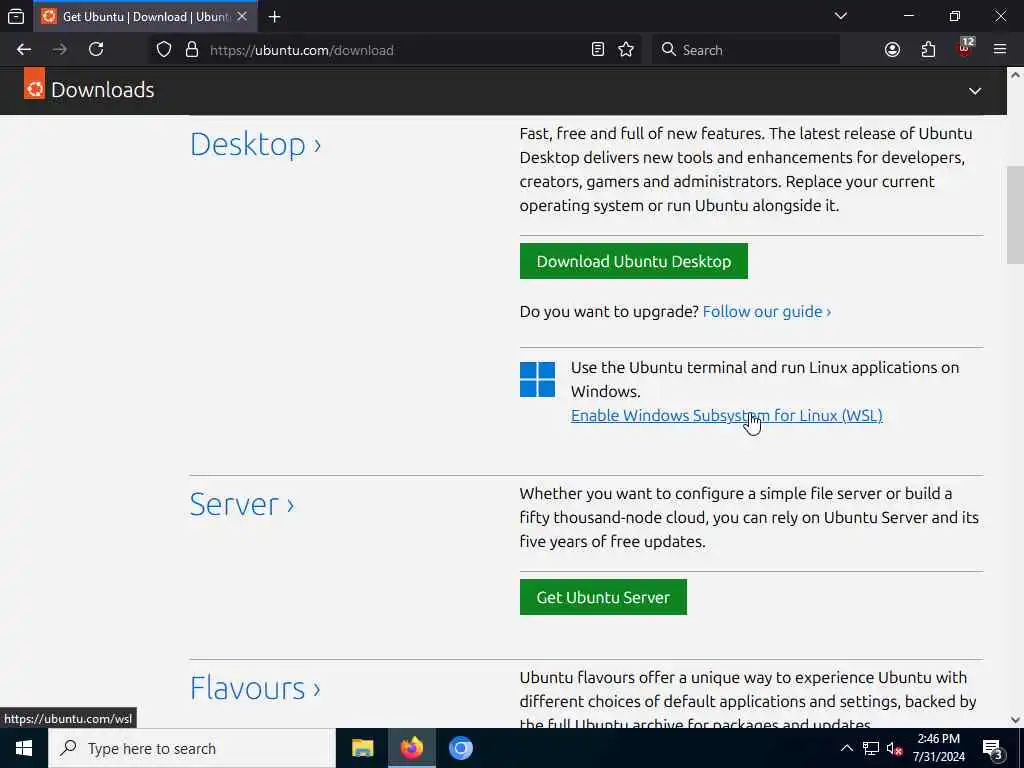Toggle reader view icon
This screenshot has width=1024, height=768.
tap(598, 50)
